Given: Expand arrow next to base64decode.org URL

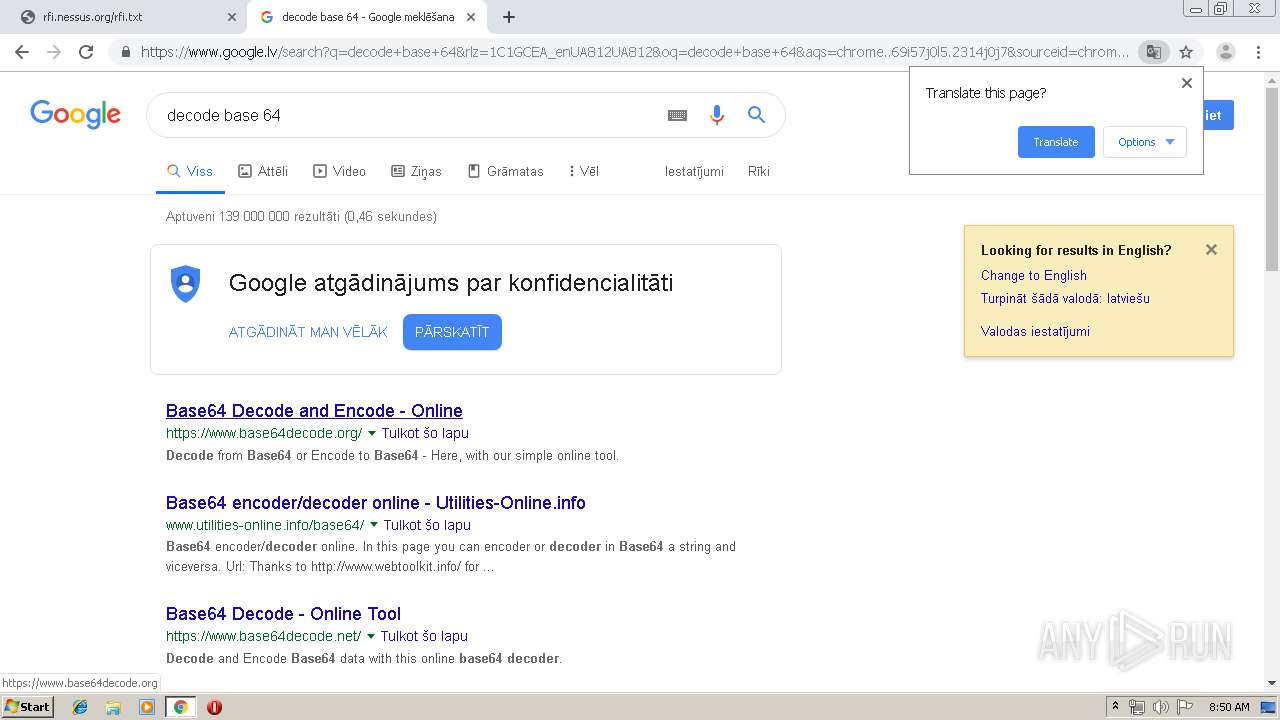Looking at the screenshot, I should pos(372,433).
